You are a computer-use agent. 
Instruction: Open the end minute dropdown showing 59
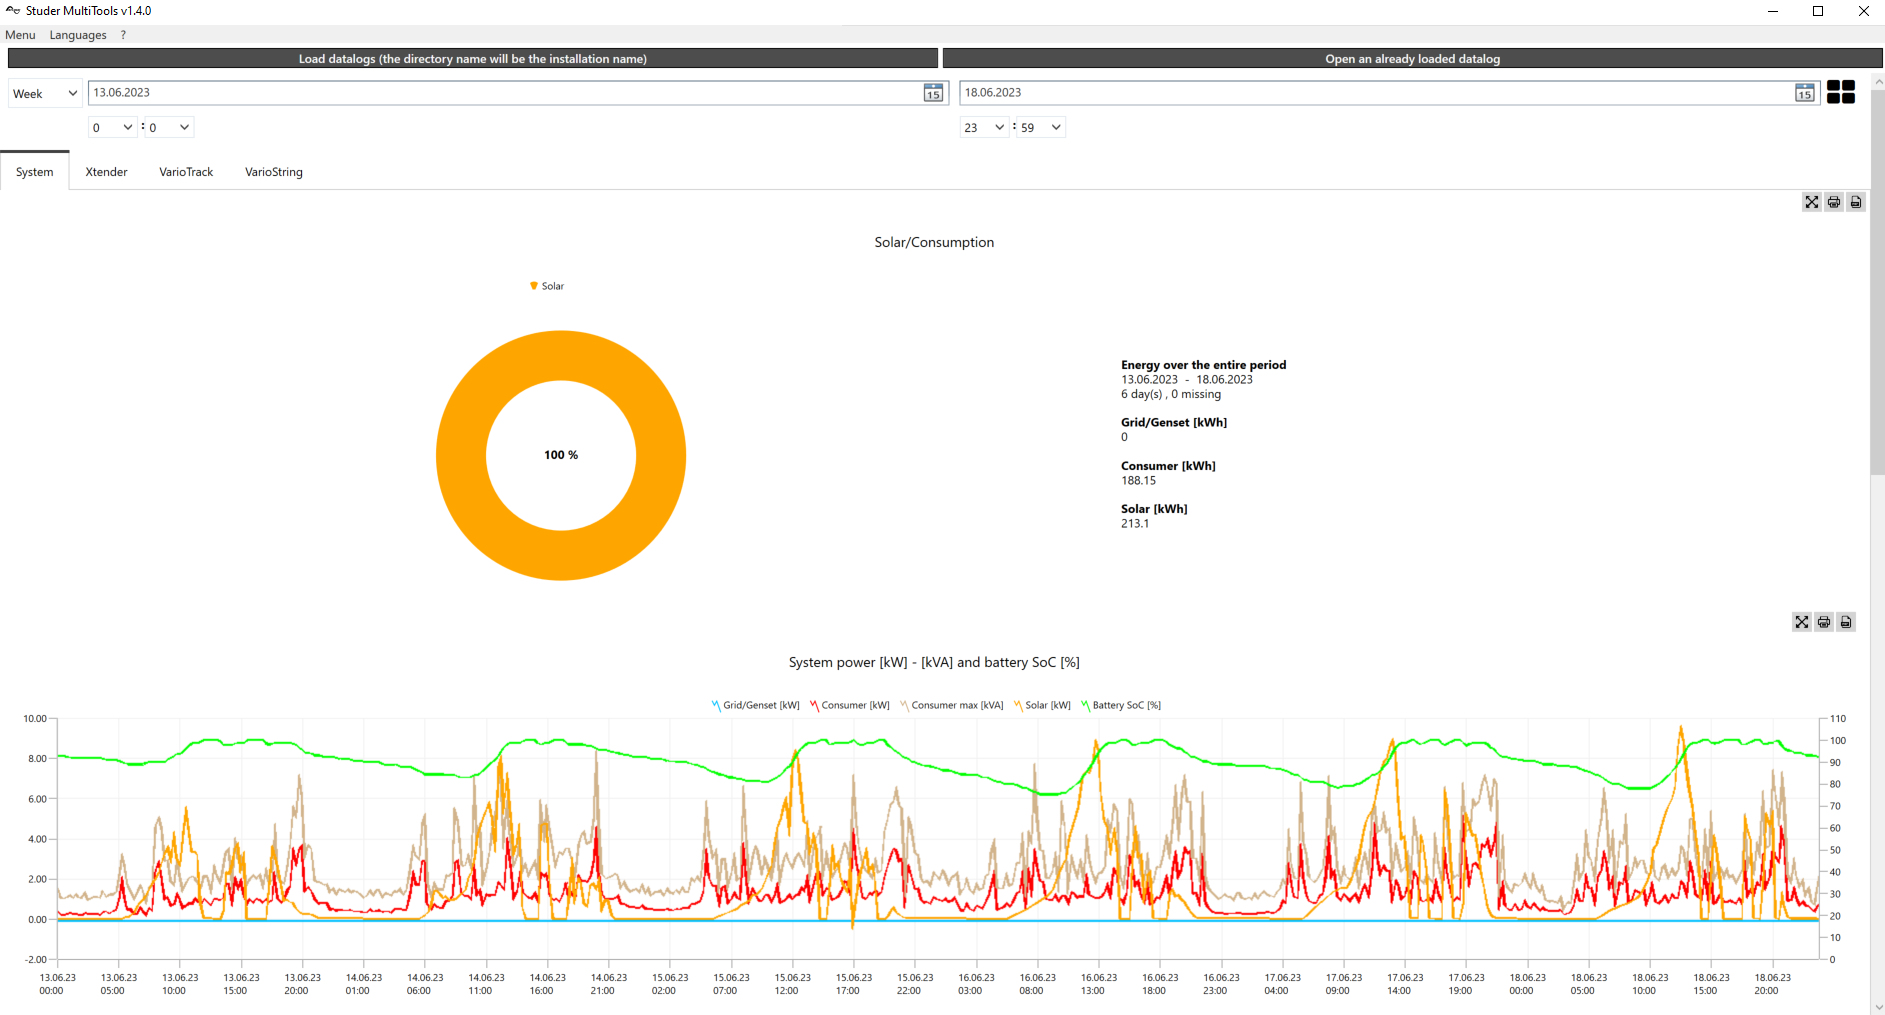point(1041,128)
